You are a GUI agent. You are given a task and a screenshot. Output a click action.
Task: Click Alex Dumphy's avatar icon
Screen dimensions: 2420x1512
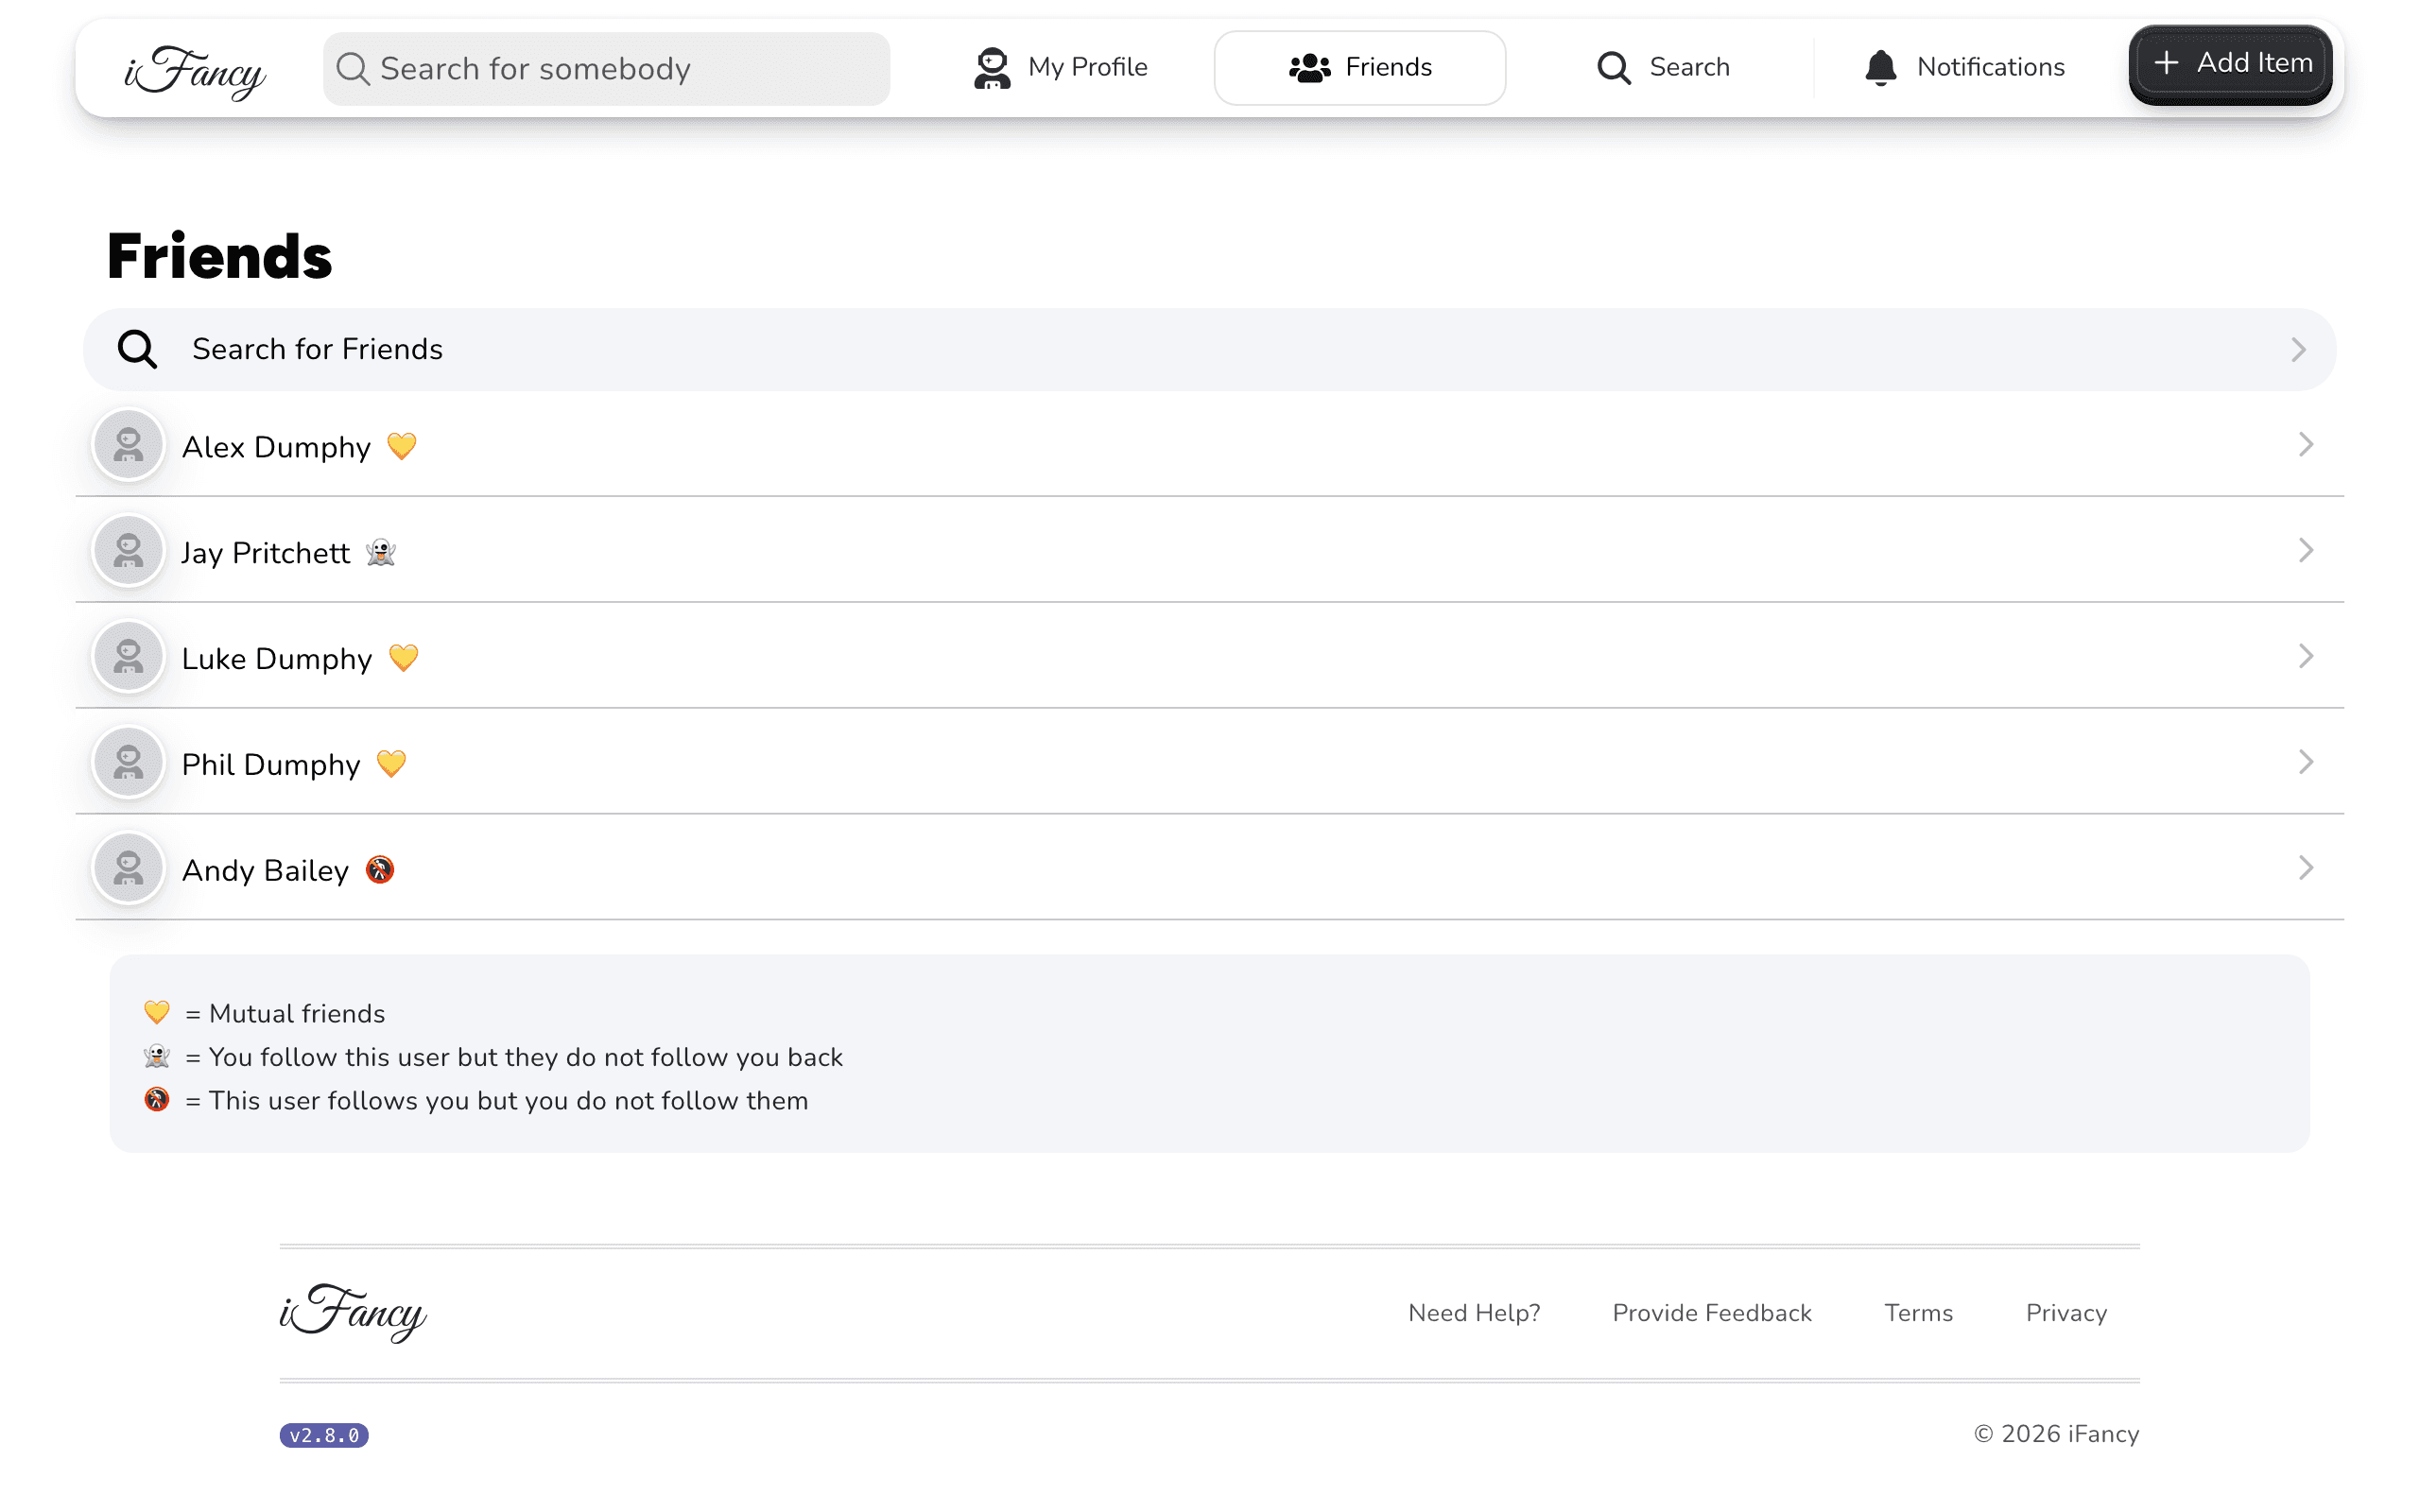click(x=128, y=445)
